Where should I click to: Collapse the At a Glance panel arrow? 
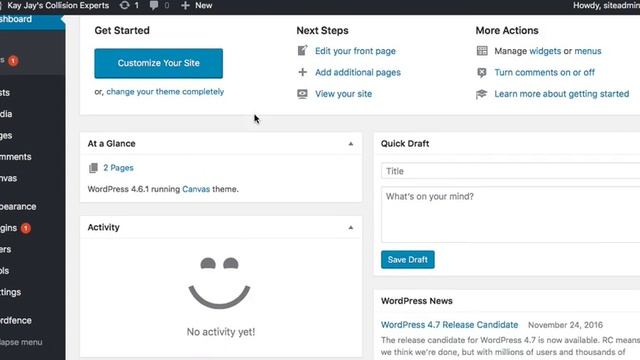click(351, 144)
